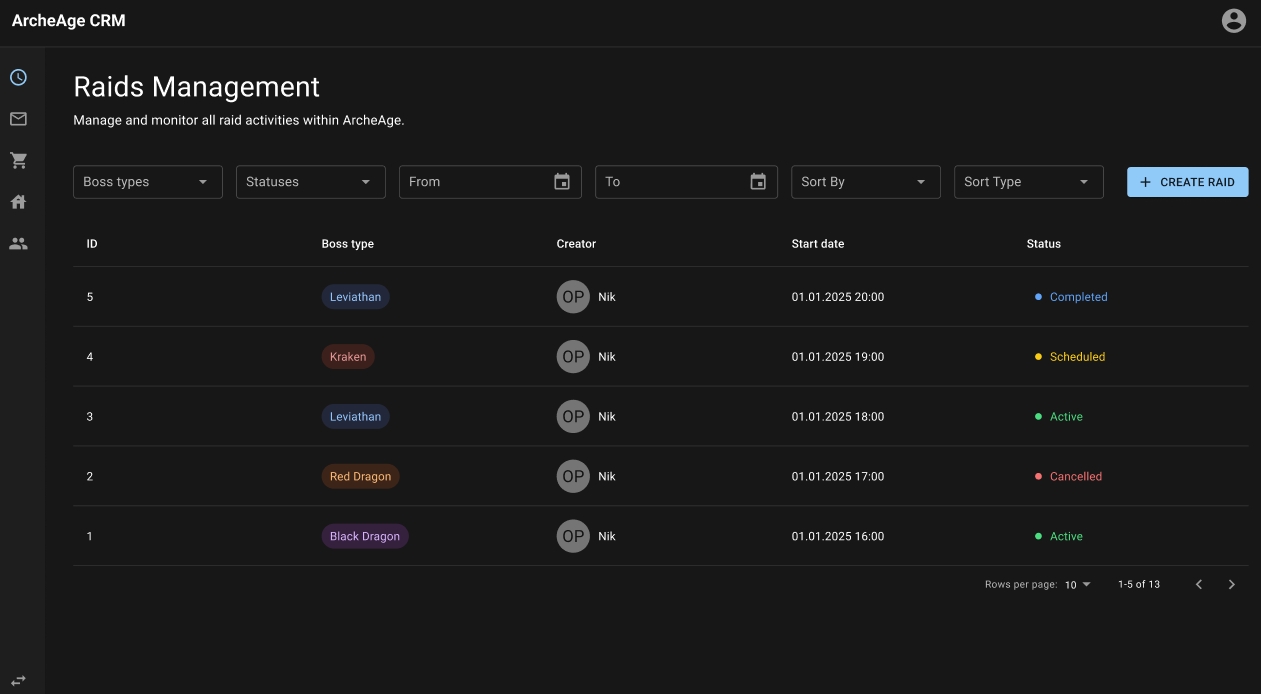
Task: Click the Kraken raid row with ID 4
Action: click(x=660, y=357)
